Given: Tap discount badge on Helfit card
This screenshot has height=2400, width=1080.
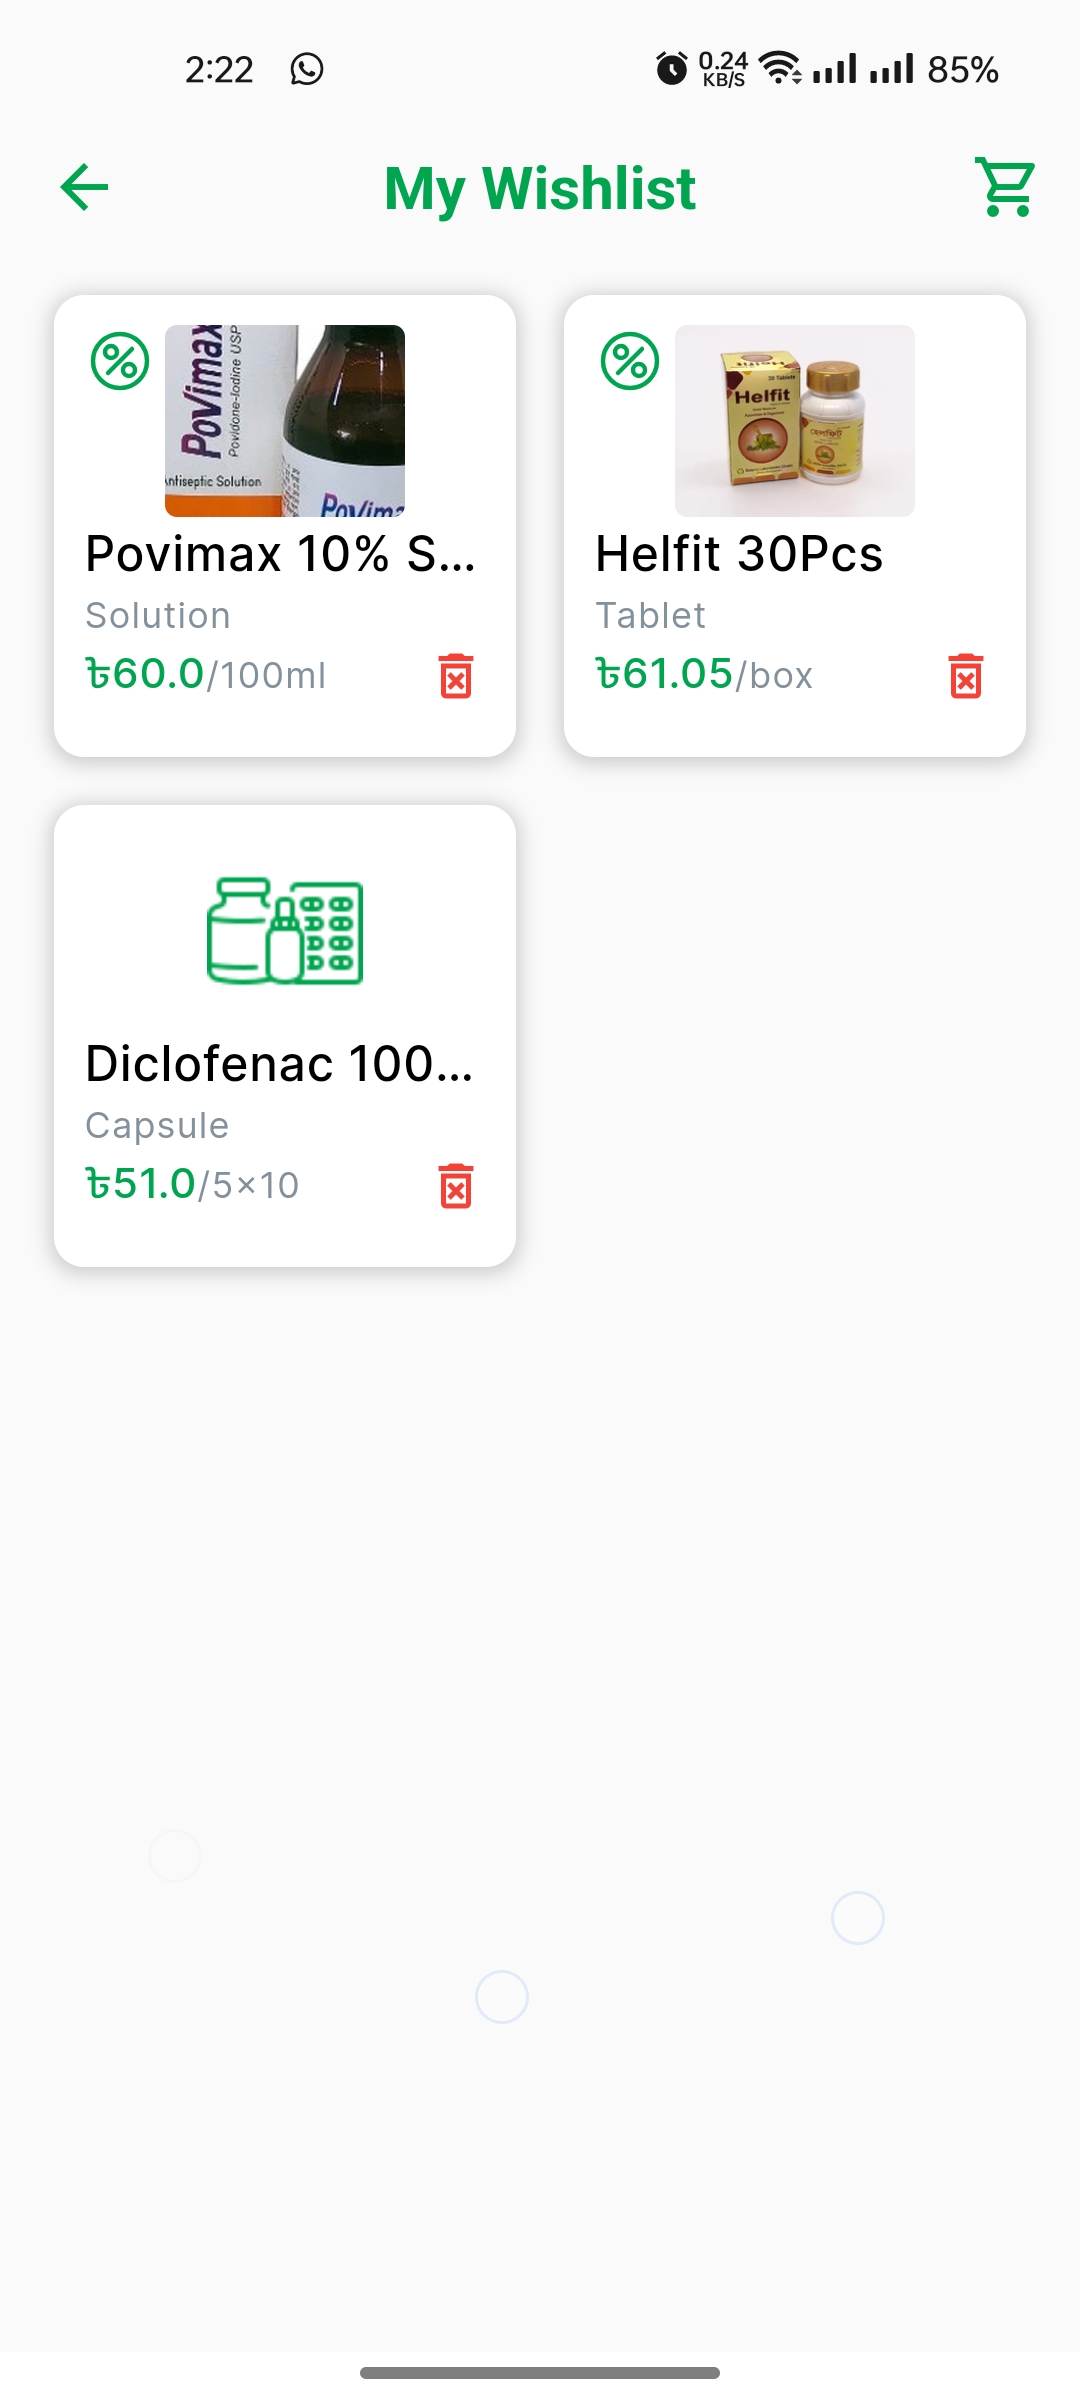Looking at the screenshot, I should (x=630, y=361).
